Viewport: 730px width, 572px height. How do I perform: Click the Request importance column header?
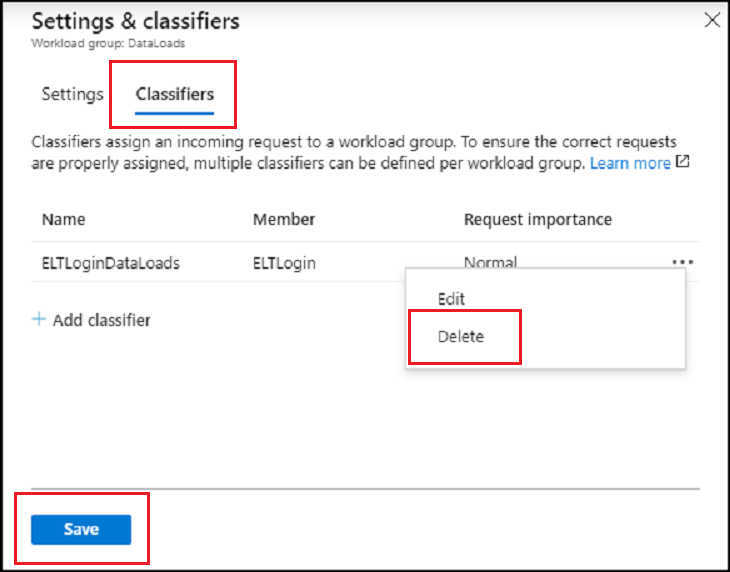coord(537,219)
